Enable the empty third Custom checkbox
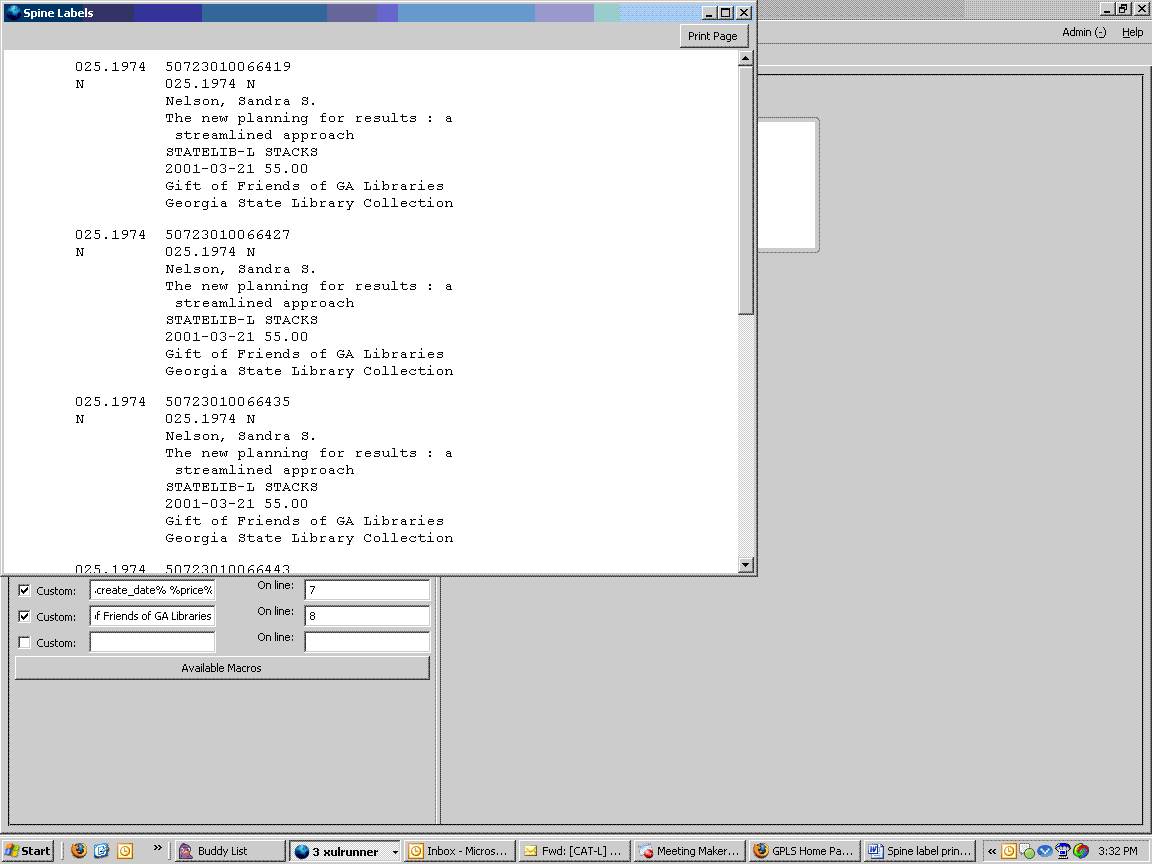1152x864 pixels. pyautogui.click(x=24, y=642)
